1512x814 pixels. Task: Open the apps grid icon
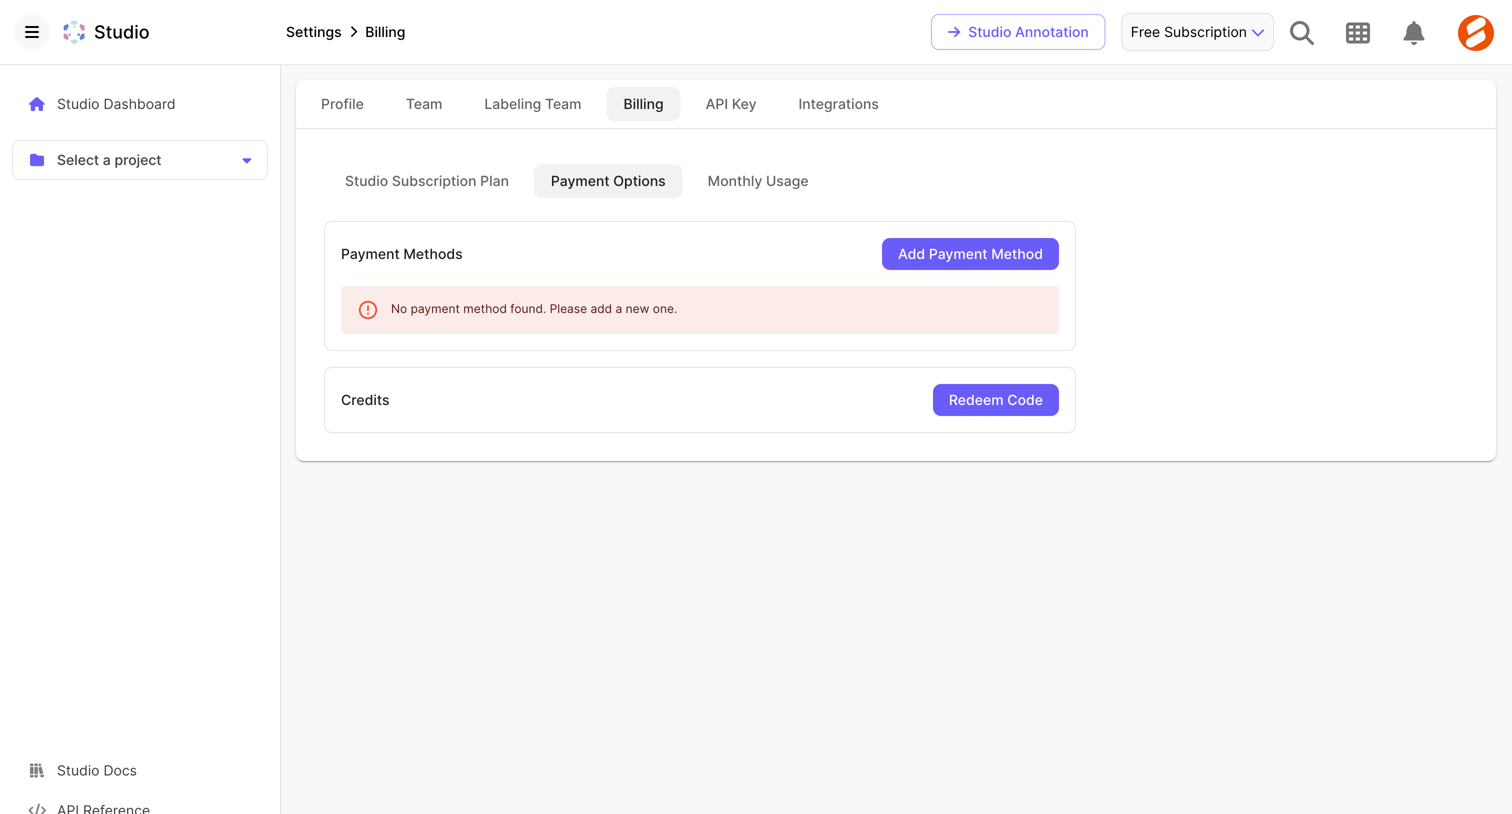click(1357, 32)
